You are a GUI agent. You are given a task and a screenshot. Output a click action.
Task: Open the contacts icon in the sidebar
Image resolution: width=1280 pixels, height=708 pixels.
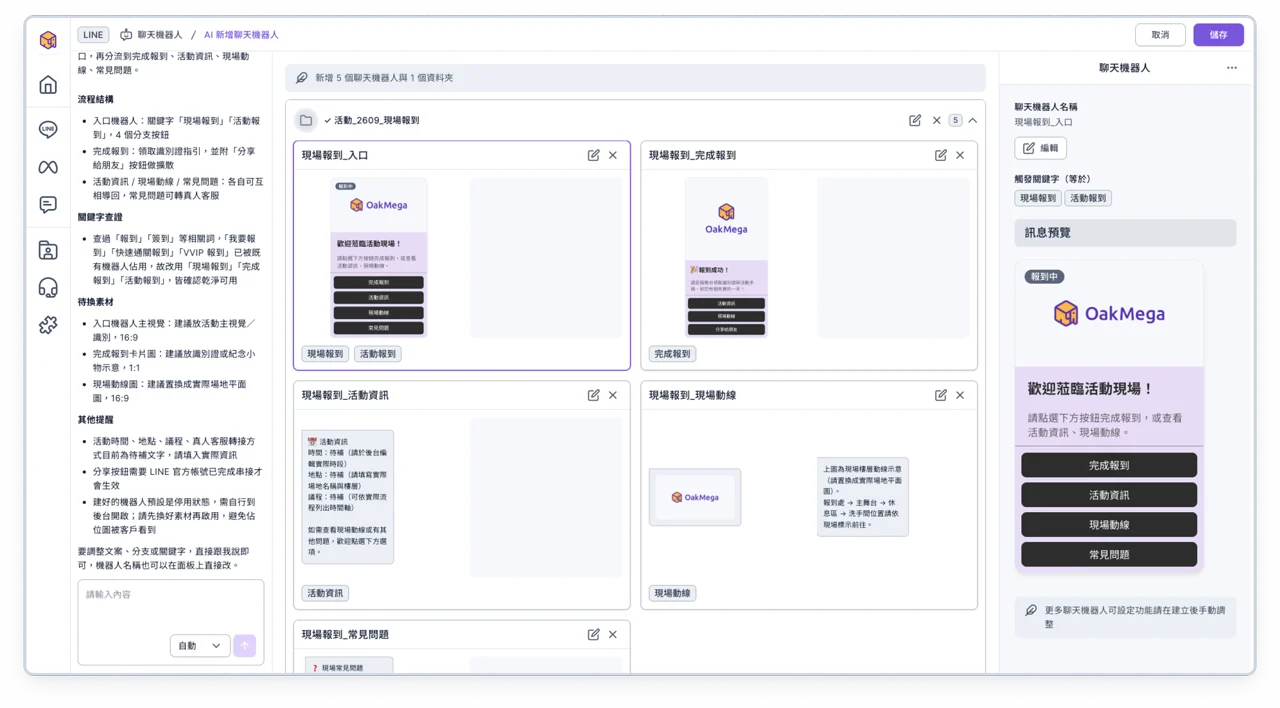click(48, 250)
